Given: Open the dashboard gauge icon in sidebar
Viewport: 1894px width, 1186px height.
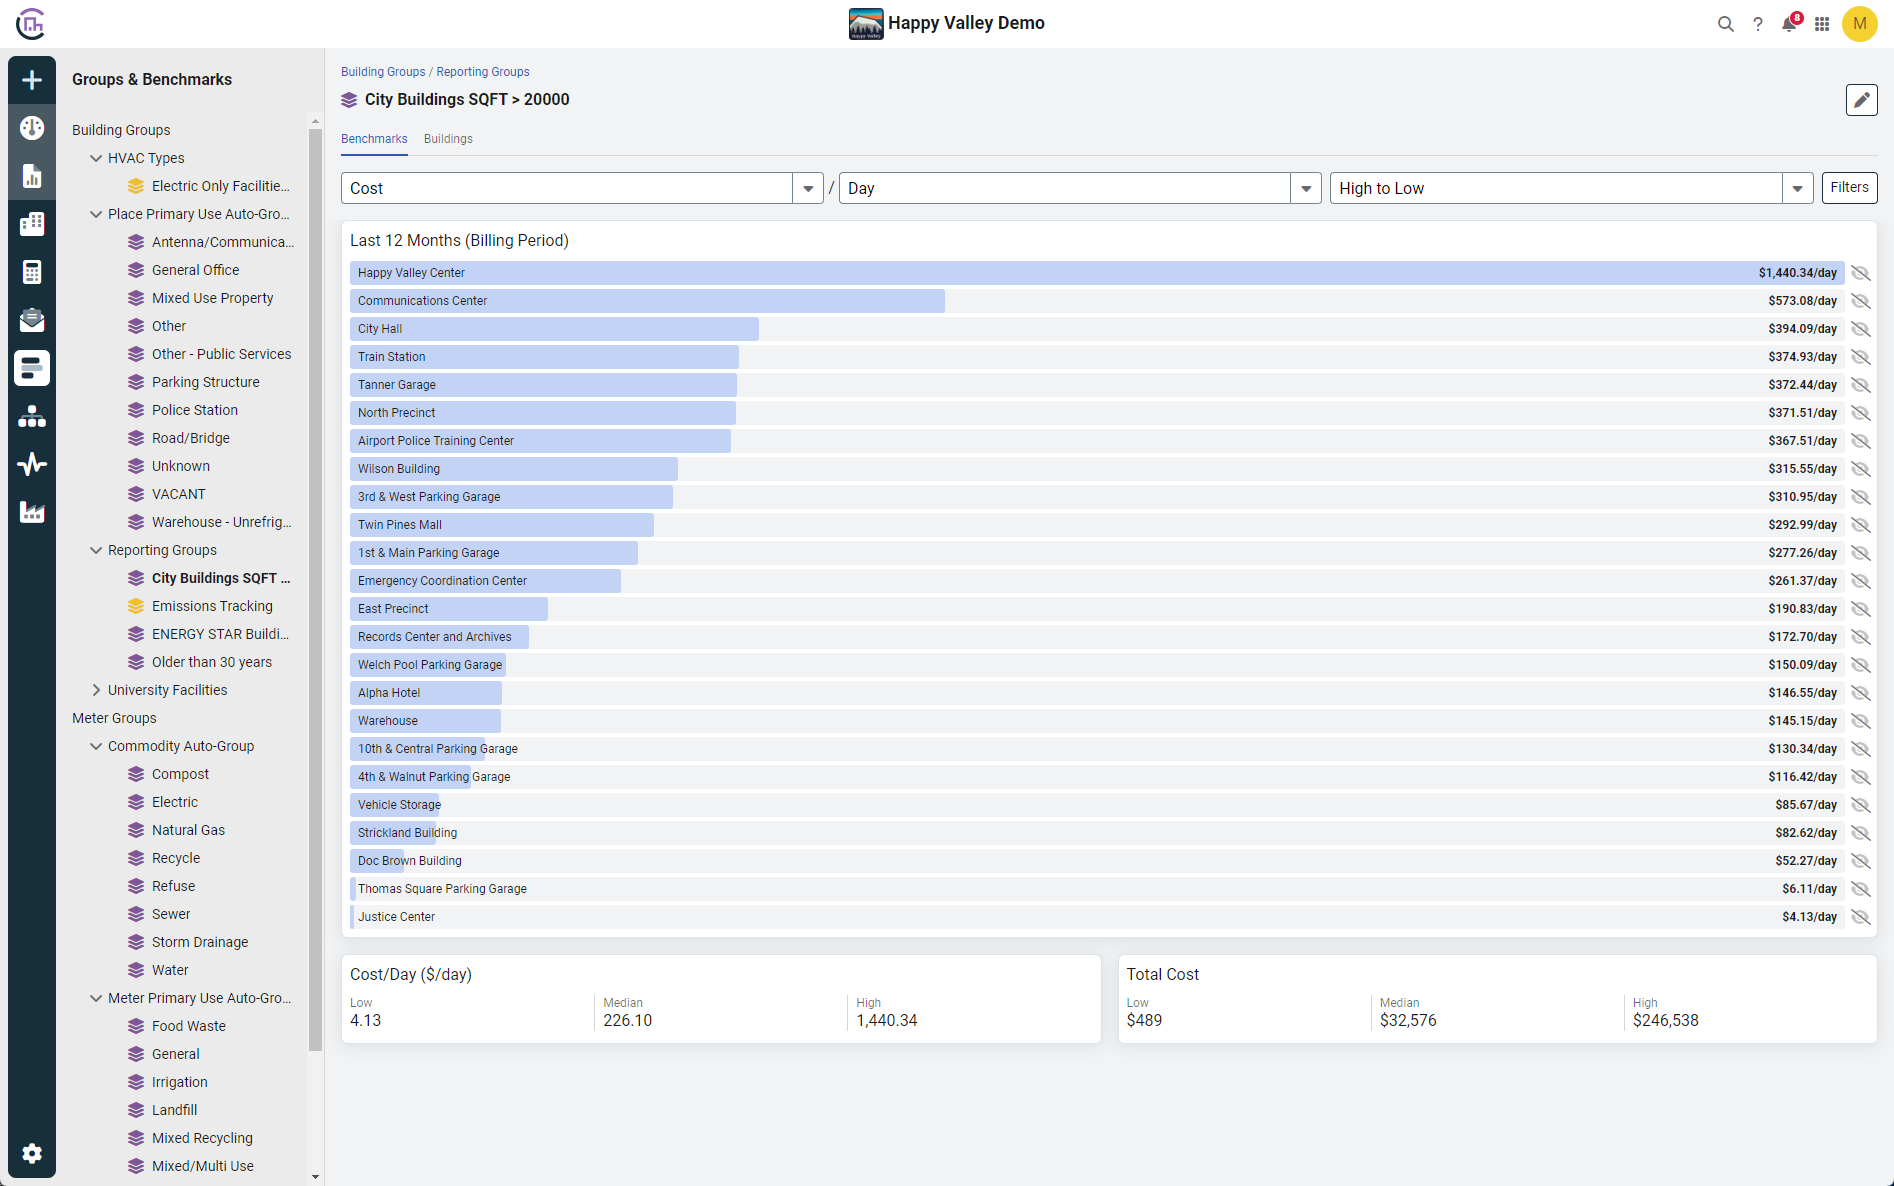Looking at the screenshot, I should click(31, 128).
